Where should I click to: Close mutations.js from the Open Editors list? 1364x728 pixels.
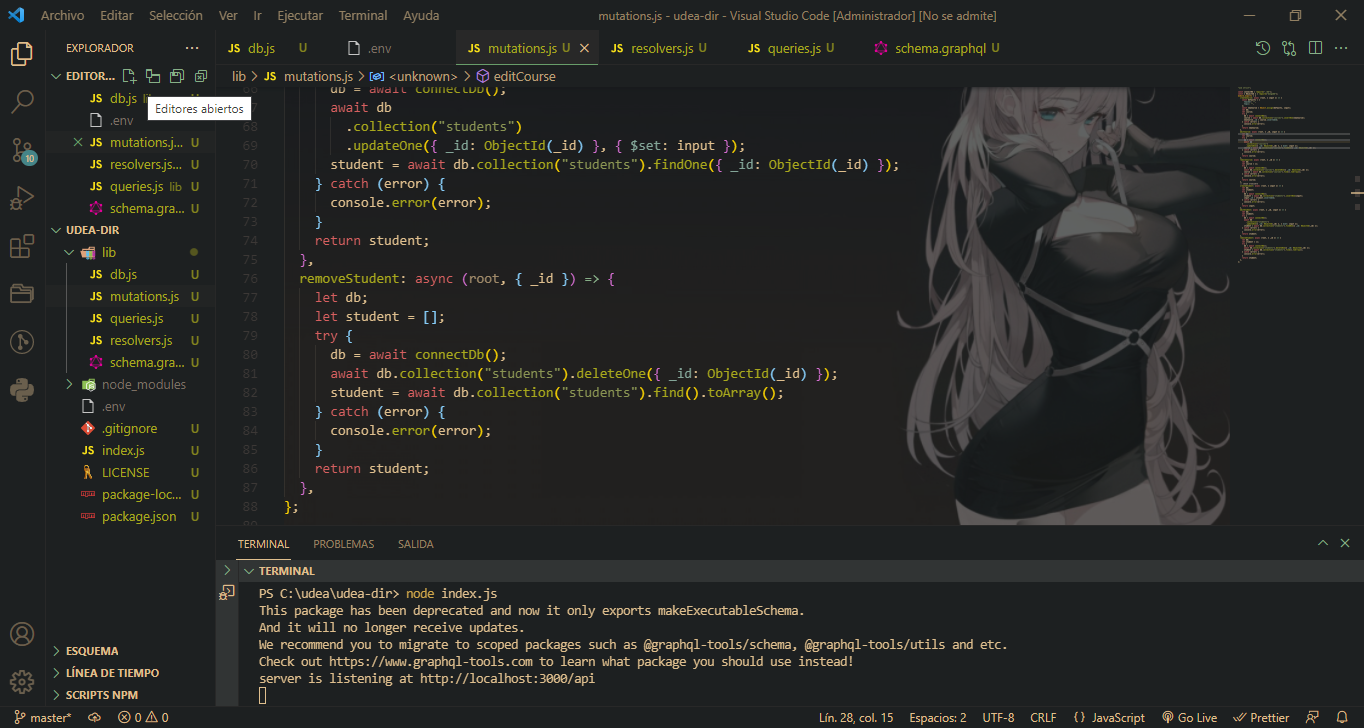(x=78, y=142)
